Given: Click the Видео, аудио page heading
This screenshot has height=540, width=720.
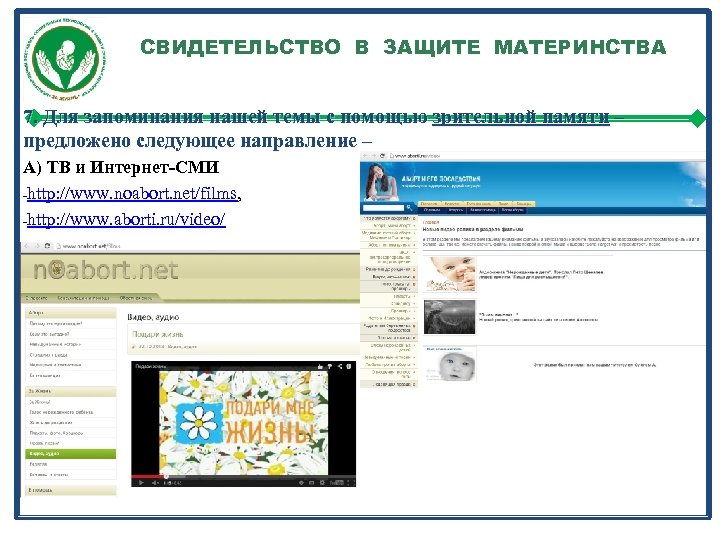Looking at the screenshot, I should click(153, 317).
